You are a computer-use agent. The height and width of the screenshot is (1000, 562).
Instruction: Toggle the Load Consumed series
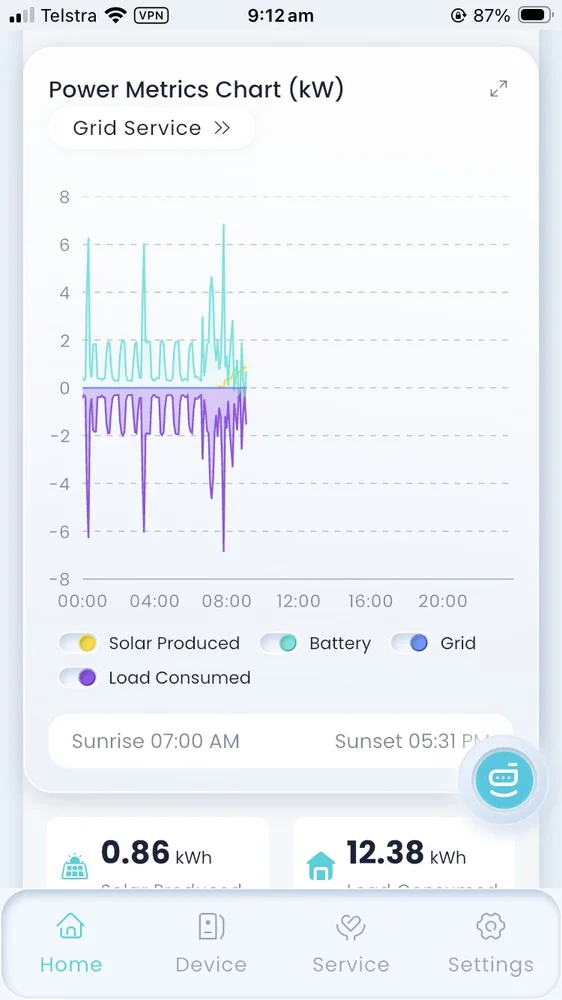pyautogui.click(x=78, y=677)
